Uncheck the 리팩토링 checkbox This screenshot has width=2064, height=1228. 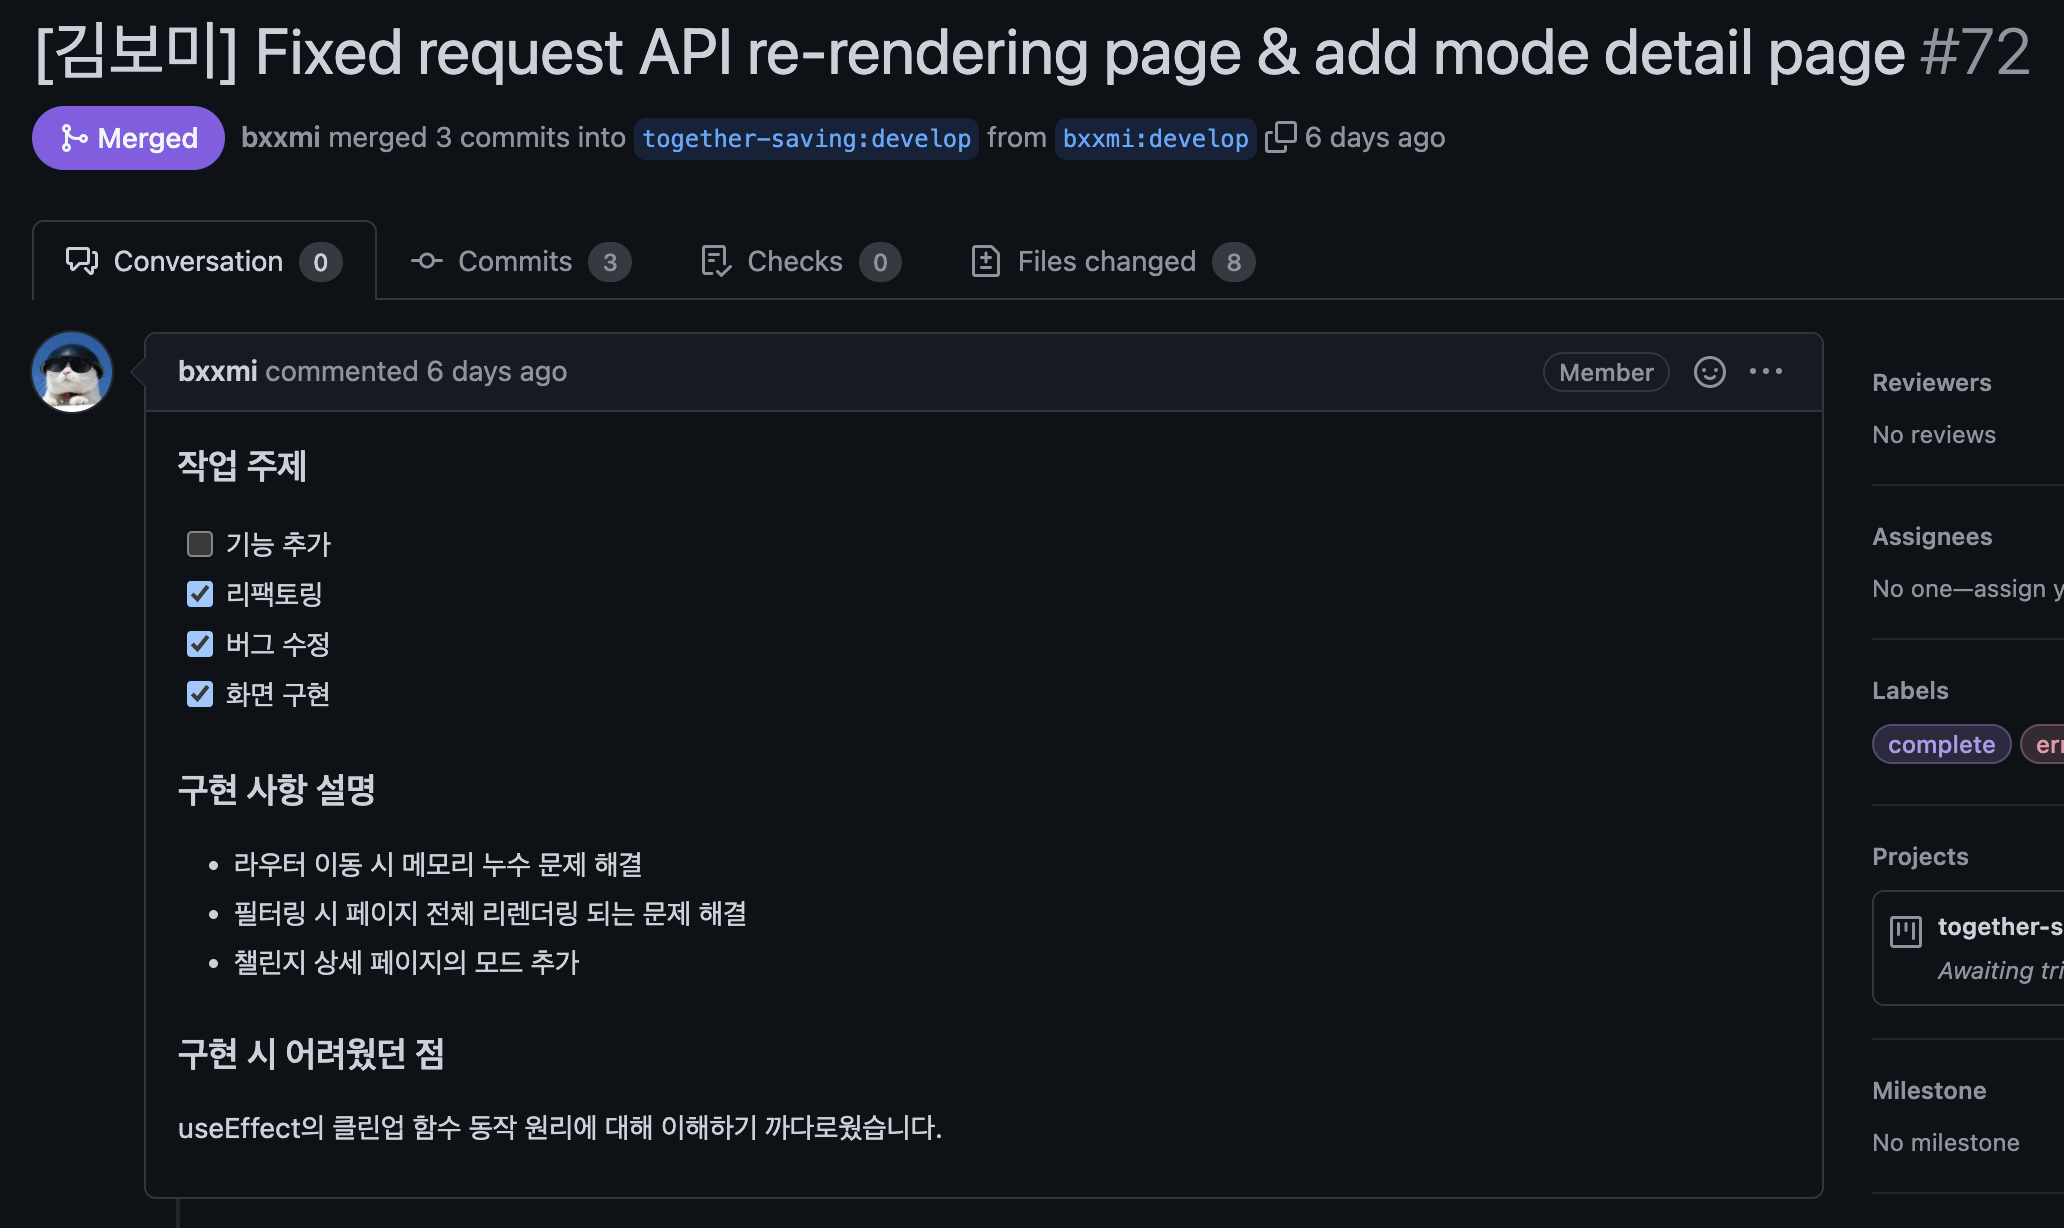pos(200,594)
